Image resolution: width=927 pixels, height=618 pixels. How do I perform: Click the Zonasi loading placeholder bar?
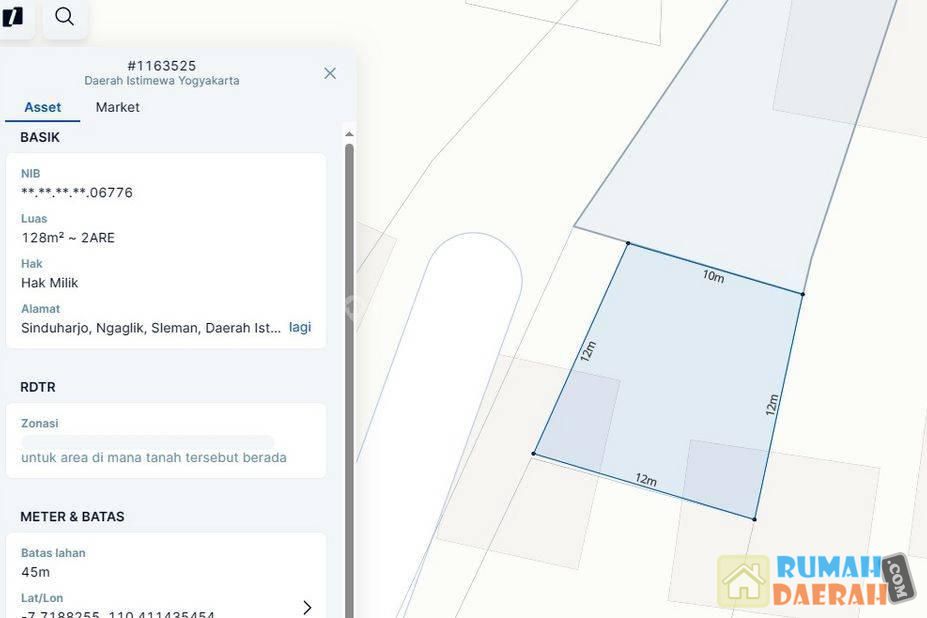[147, 441]
